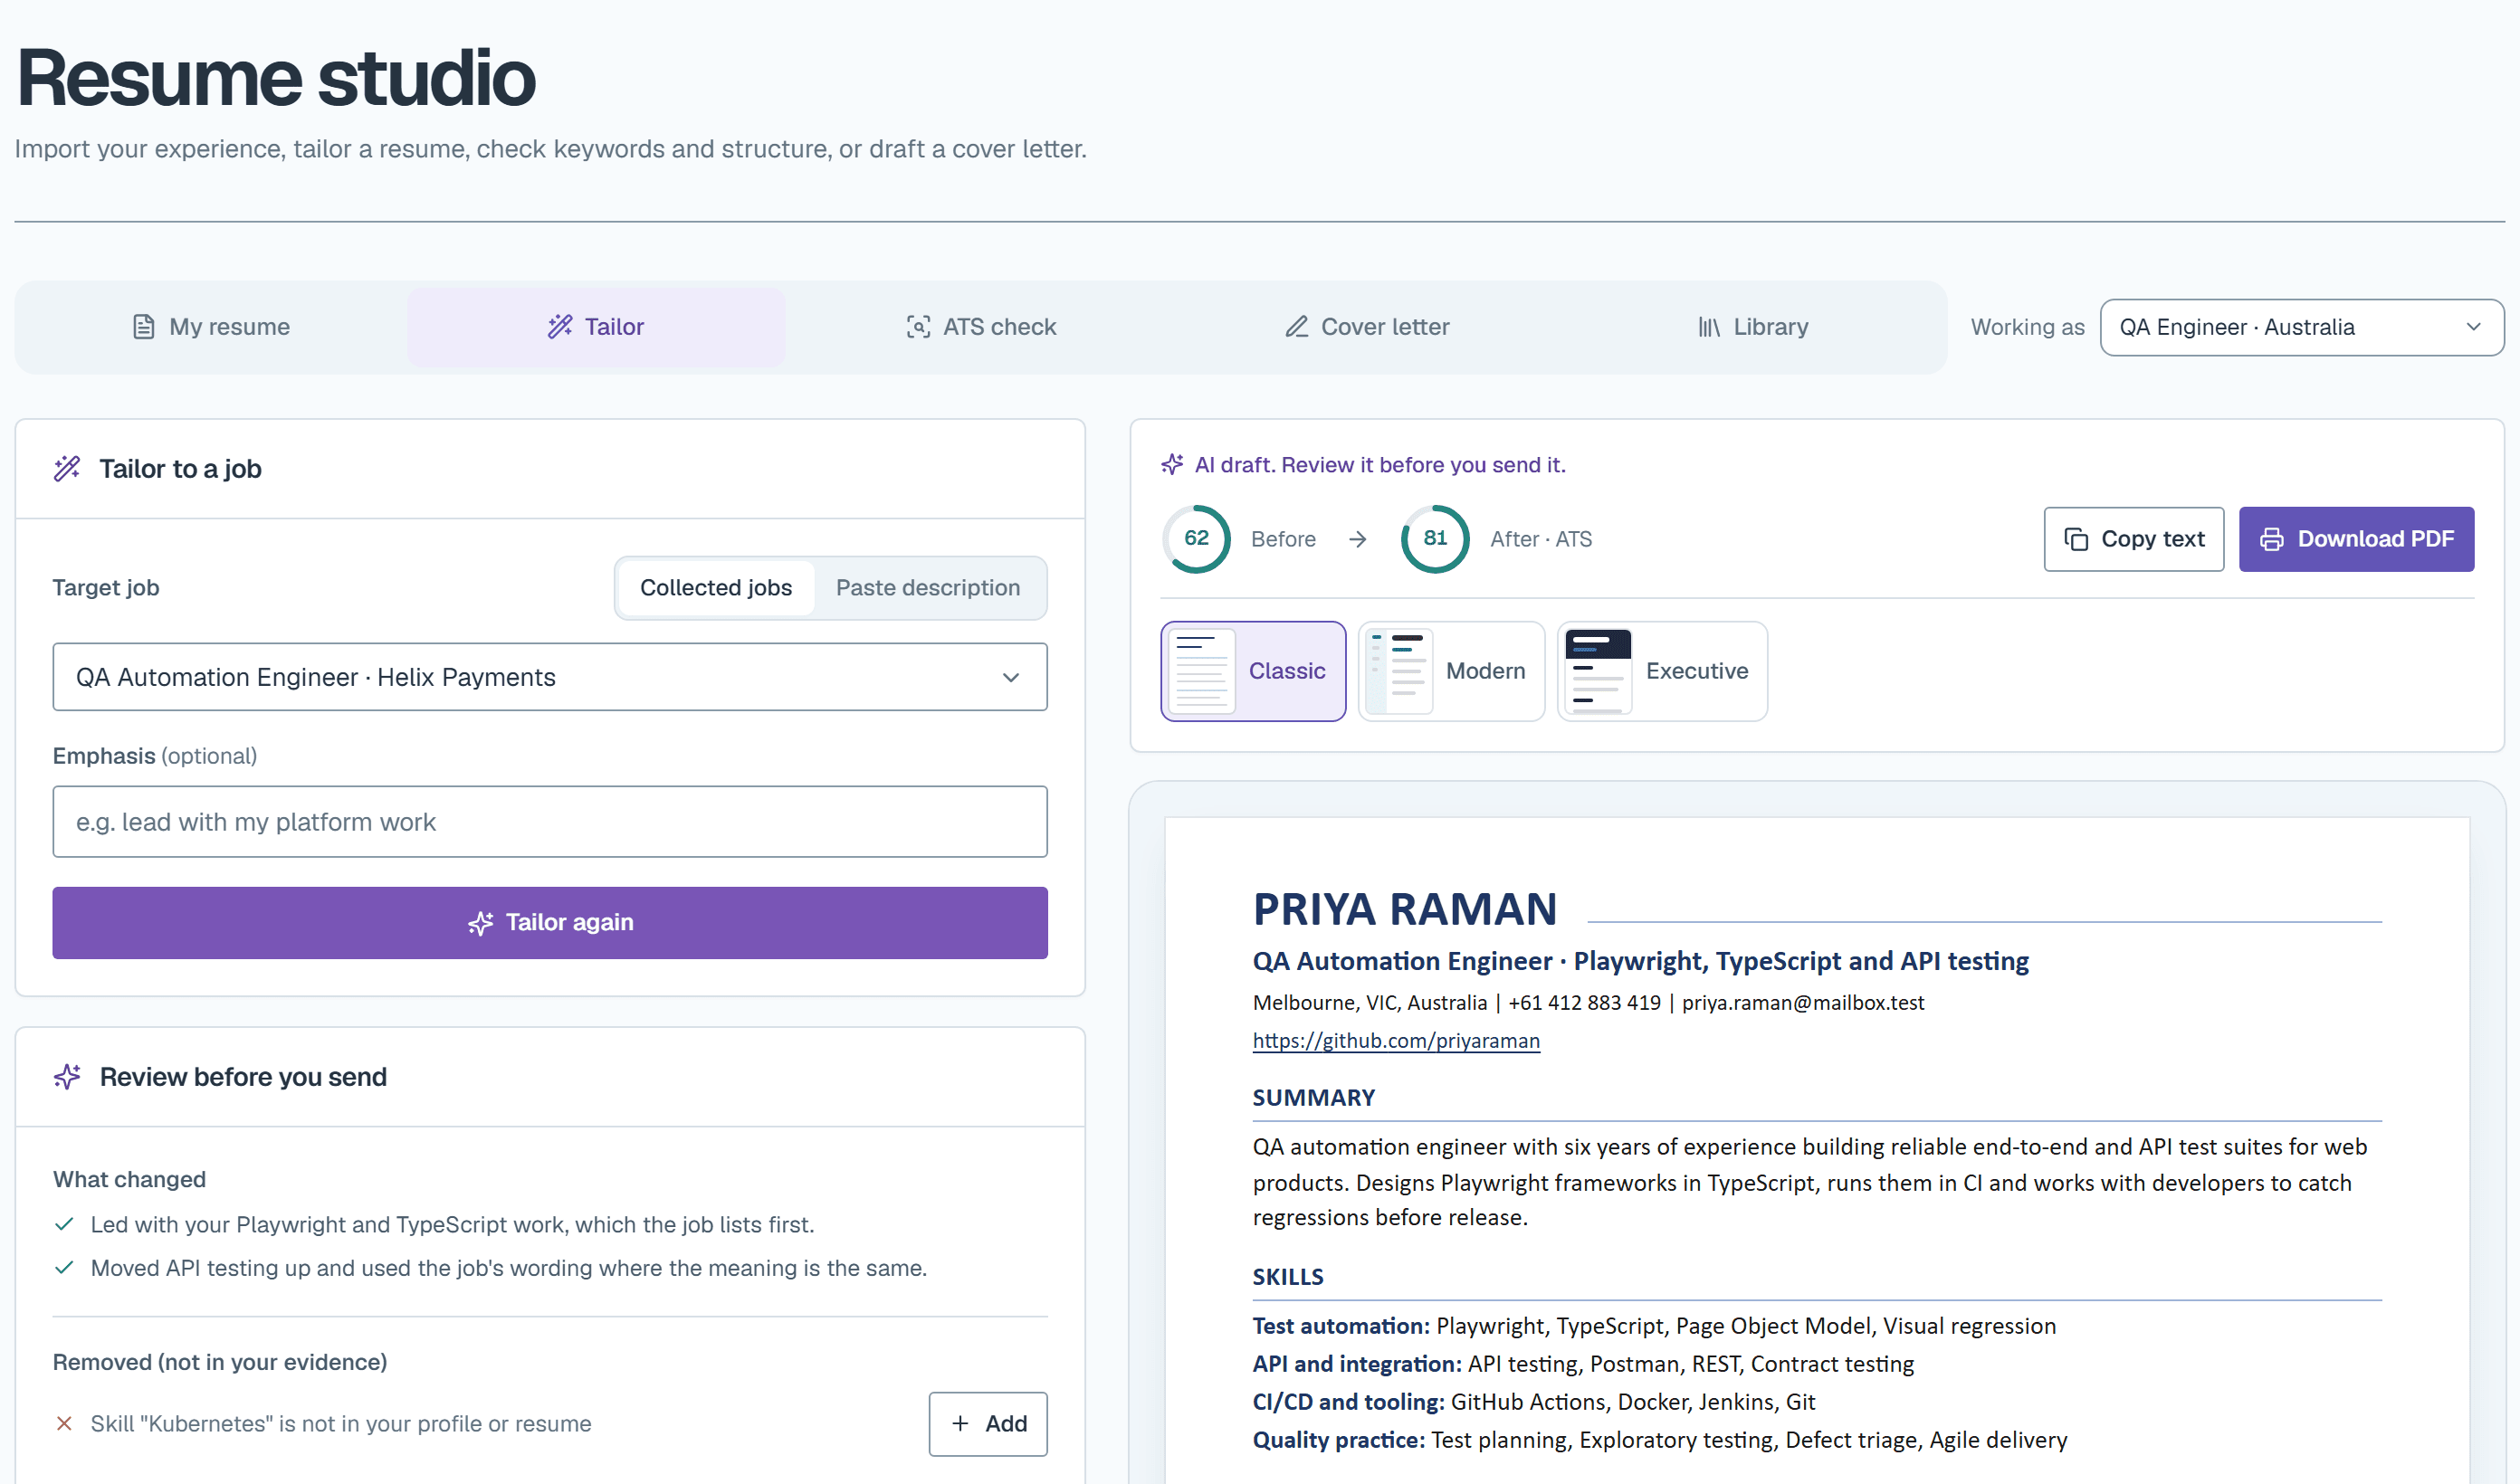
Task: Select the Modern resume template
Action: click(x=1451, y=671)
